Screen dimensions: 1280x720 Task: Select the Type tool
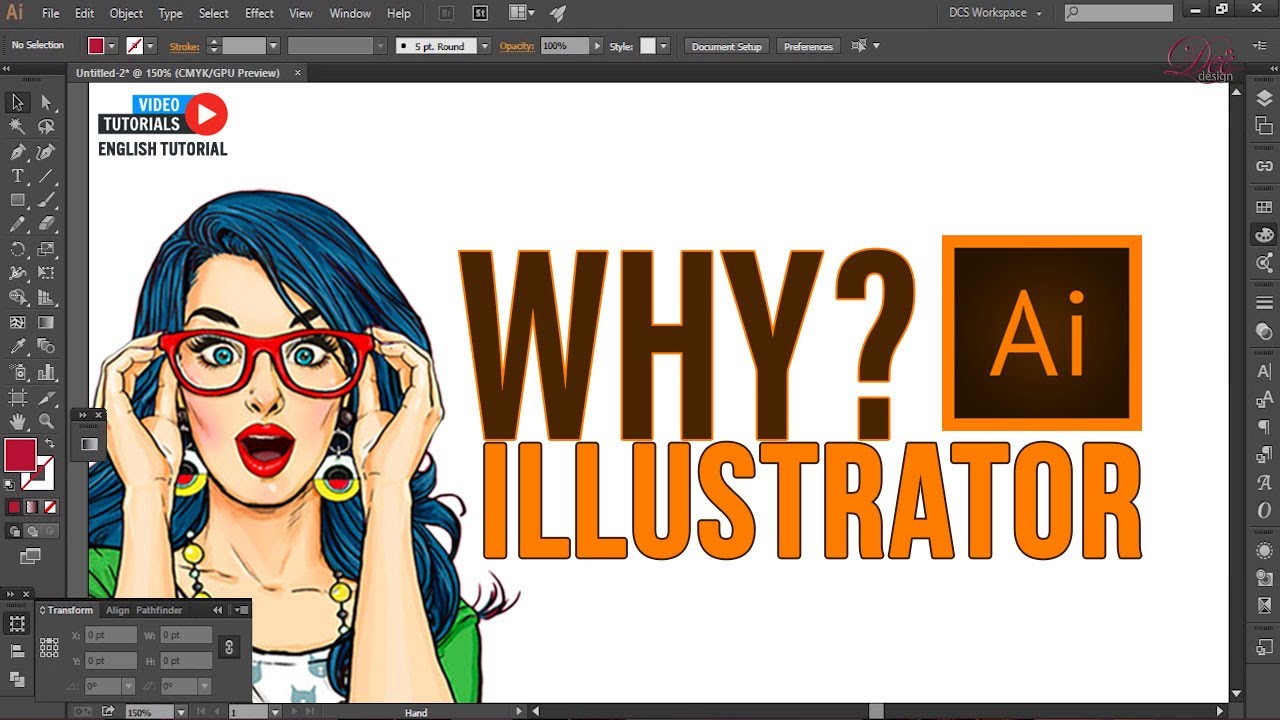point(17,176)
